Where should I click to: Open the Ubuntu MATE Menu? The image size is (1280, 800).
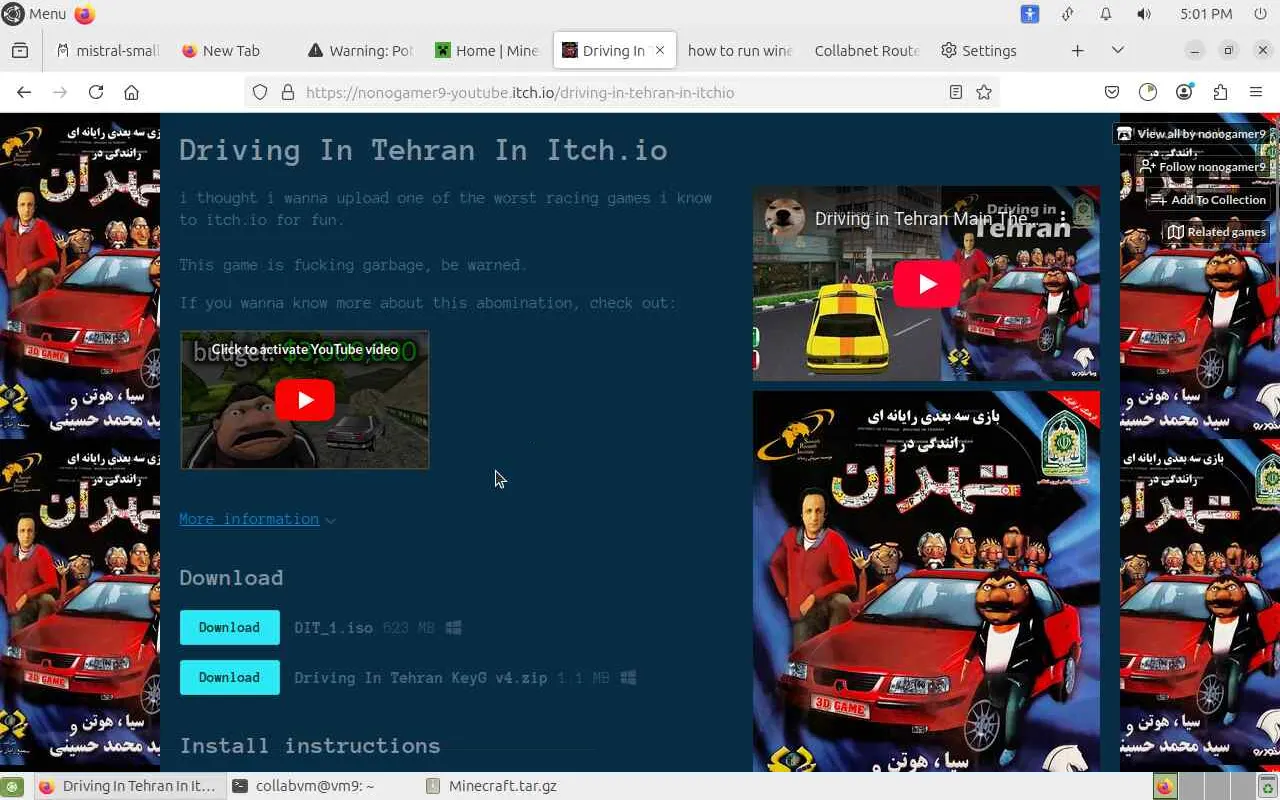coord(34,14)
